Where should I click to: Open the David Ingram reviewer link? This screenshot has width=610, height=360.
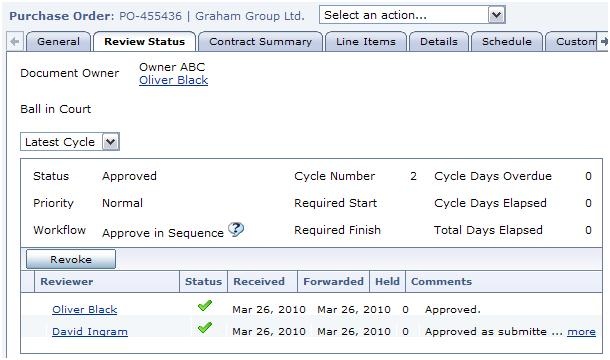pyautogui.click(x=90, y=332)
